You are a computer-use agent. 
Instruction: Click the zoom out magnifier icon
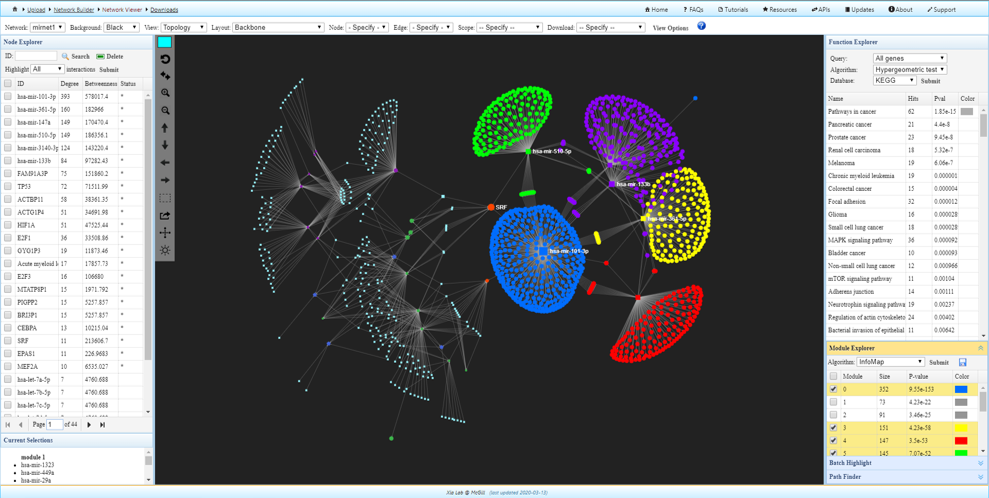point(165,110)
